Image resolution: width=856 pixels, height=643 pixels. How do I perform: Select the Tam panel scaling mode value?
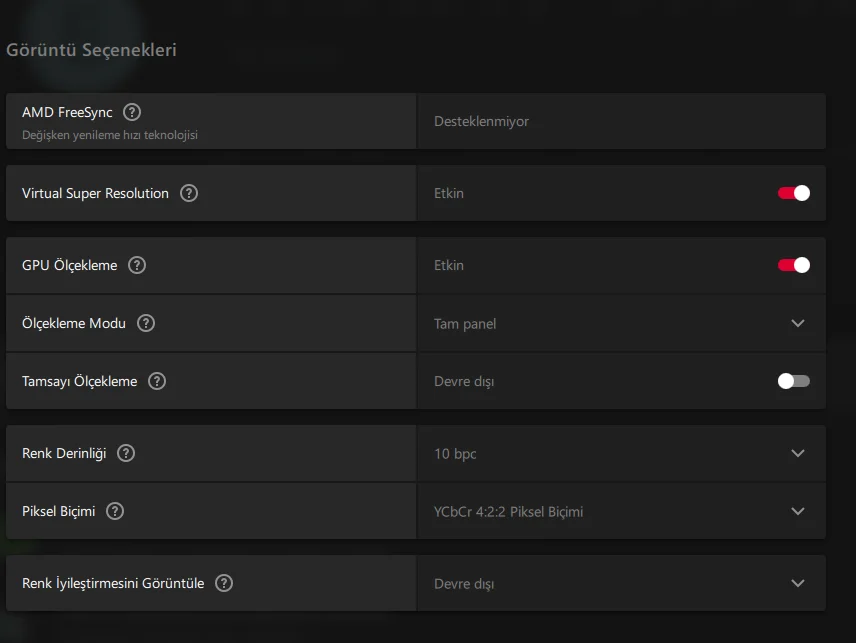[465, 324]
